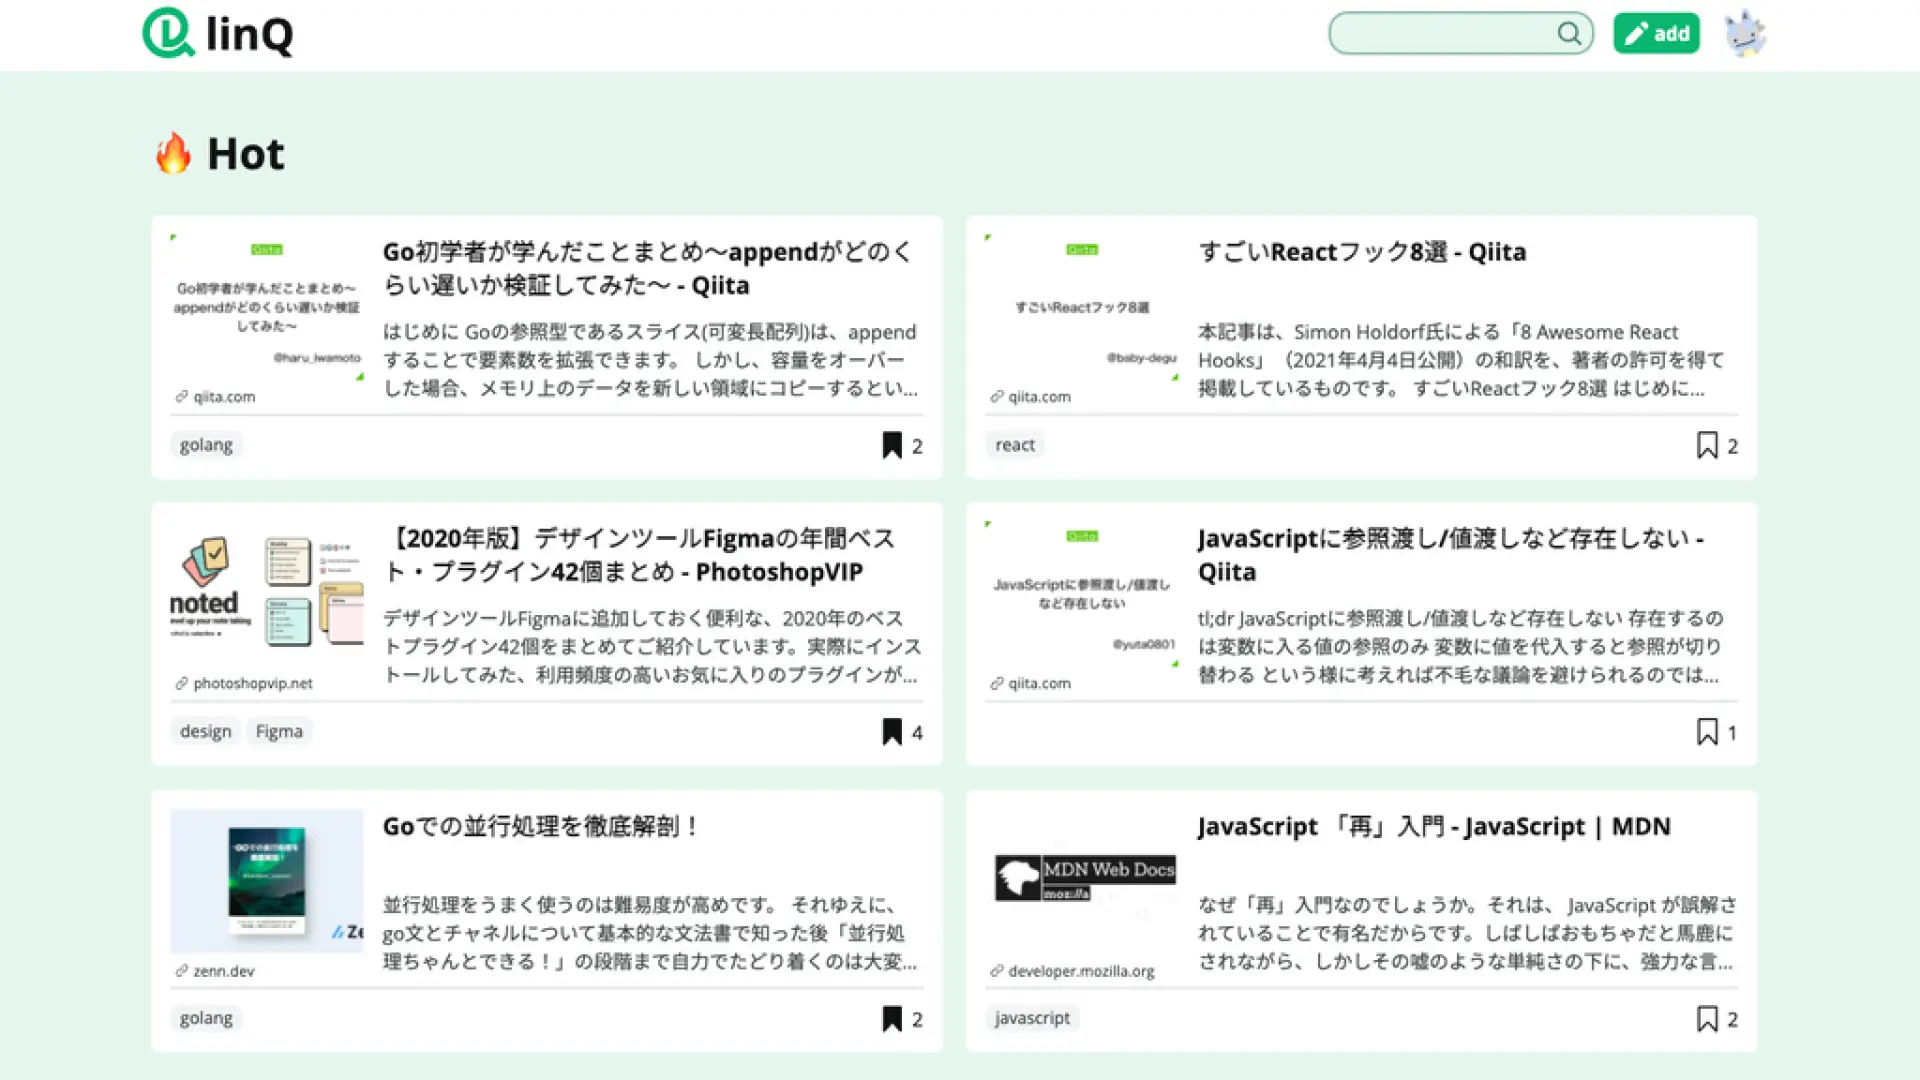1920x1080 pixels.
Task: Click description starting tl;dr JavaScript
Action: point(1461,647)
